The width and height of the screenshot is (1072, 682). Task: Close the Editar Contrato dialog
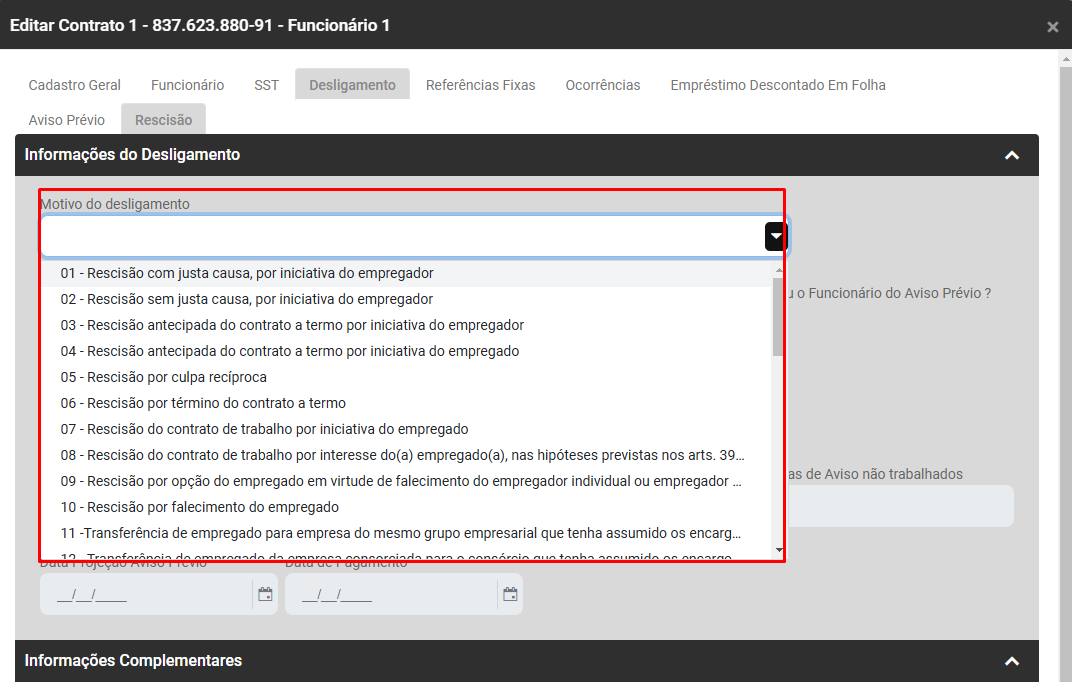click(1052, 27)
